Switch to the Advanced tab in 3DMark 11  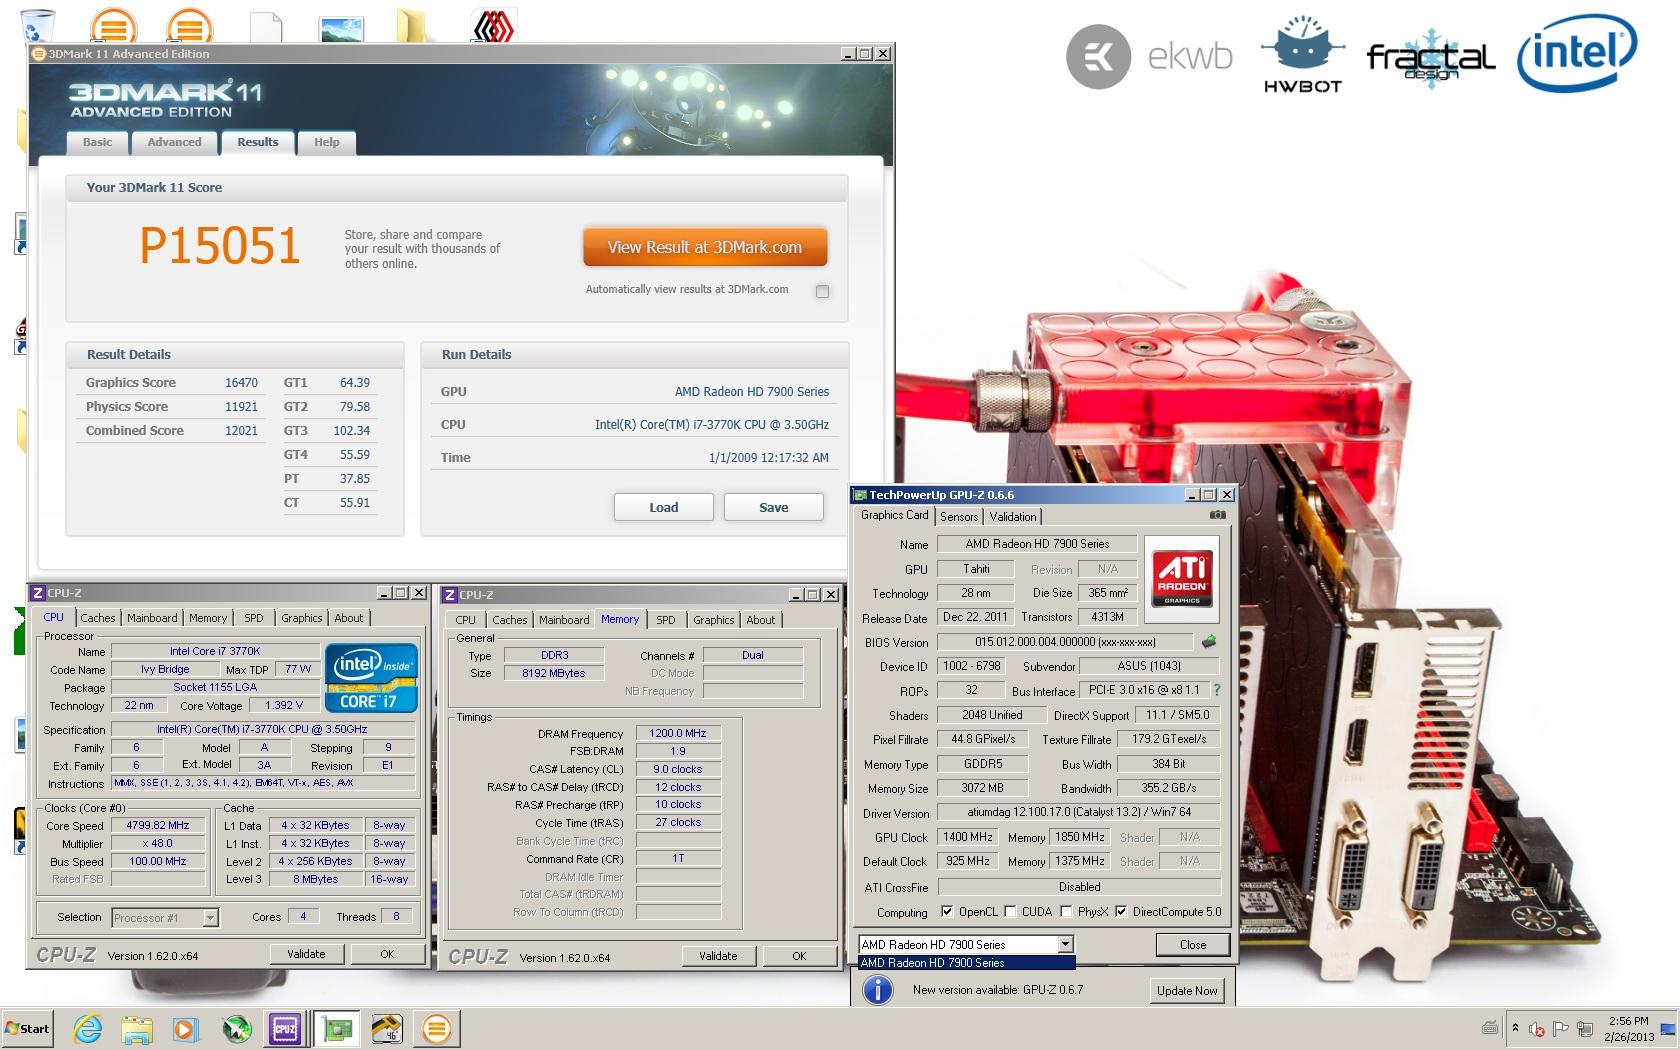174,142
